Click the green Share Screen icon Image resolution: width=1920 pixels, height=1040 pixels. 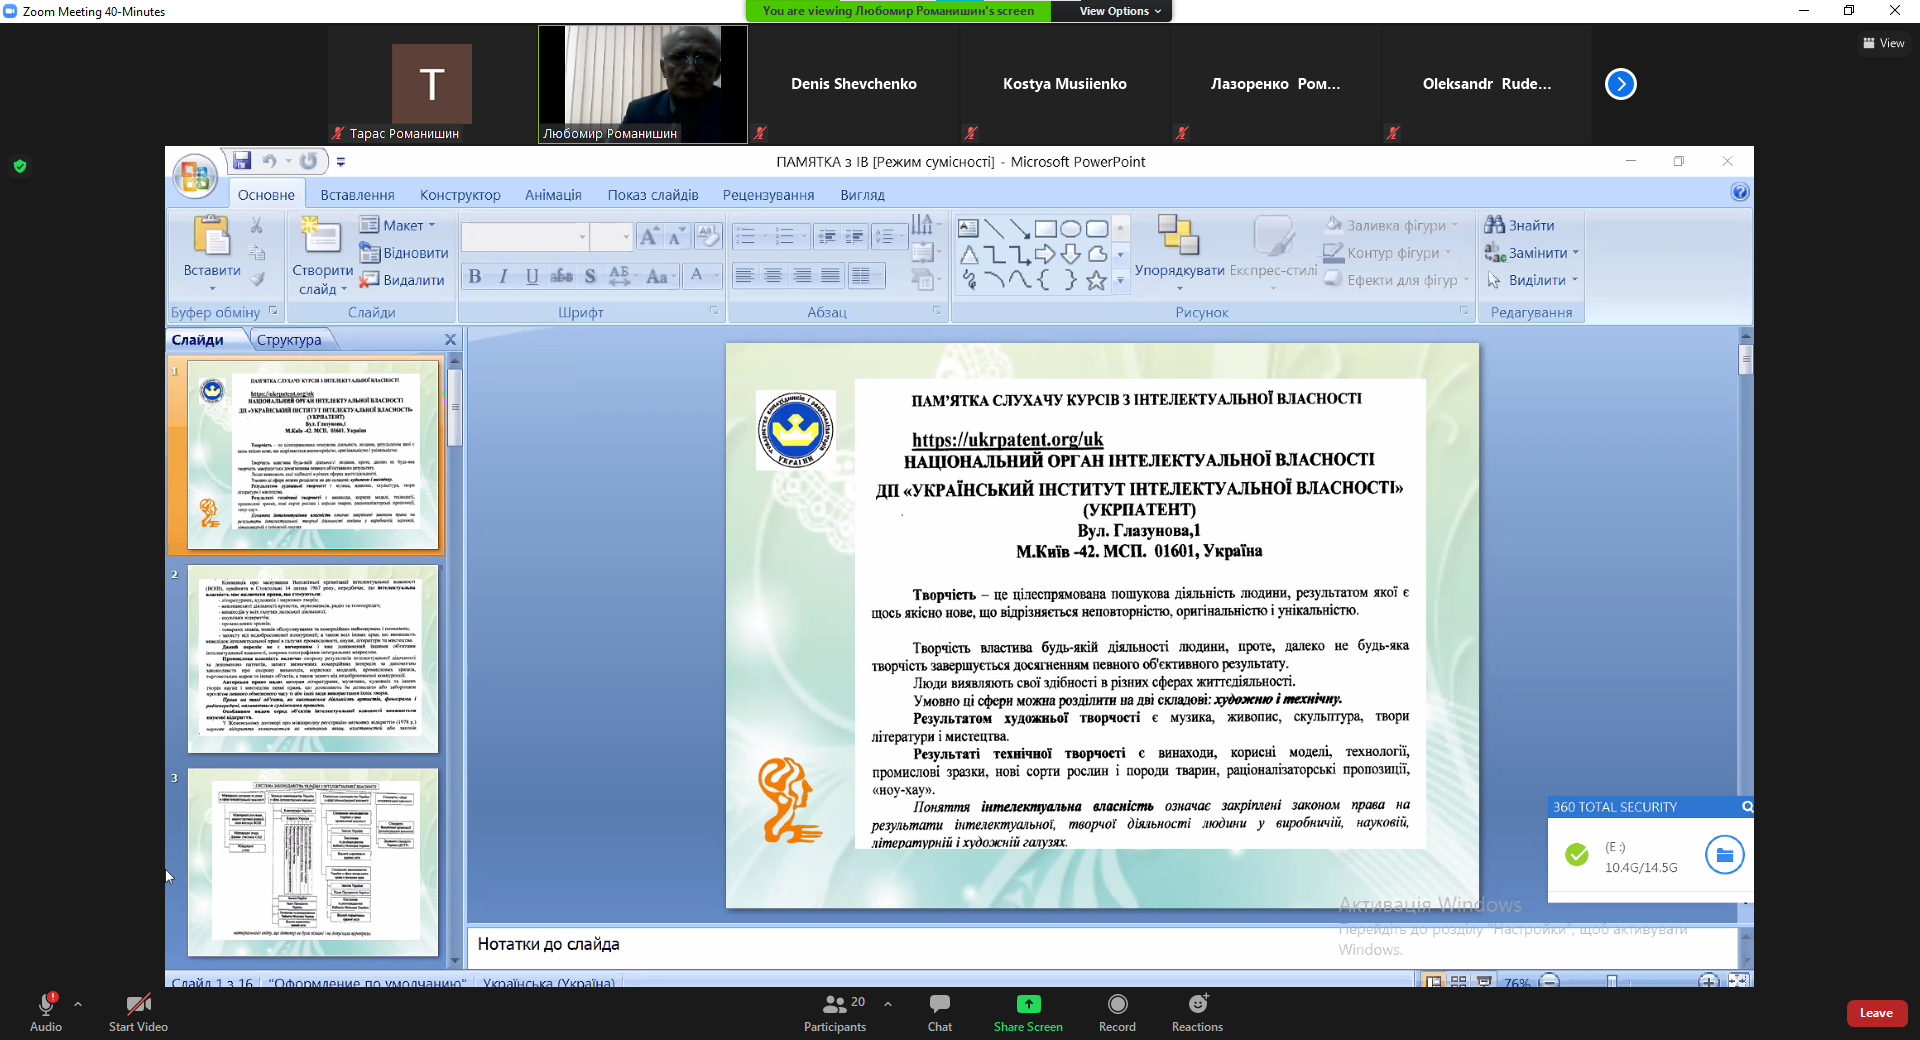pyautogui.click(x=1028, y=1004)
